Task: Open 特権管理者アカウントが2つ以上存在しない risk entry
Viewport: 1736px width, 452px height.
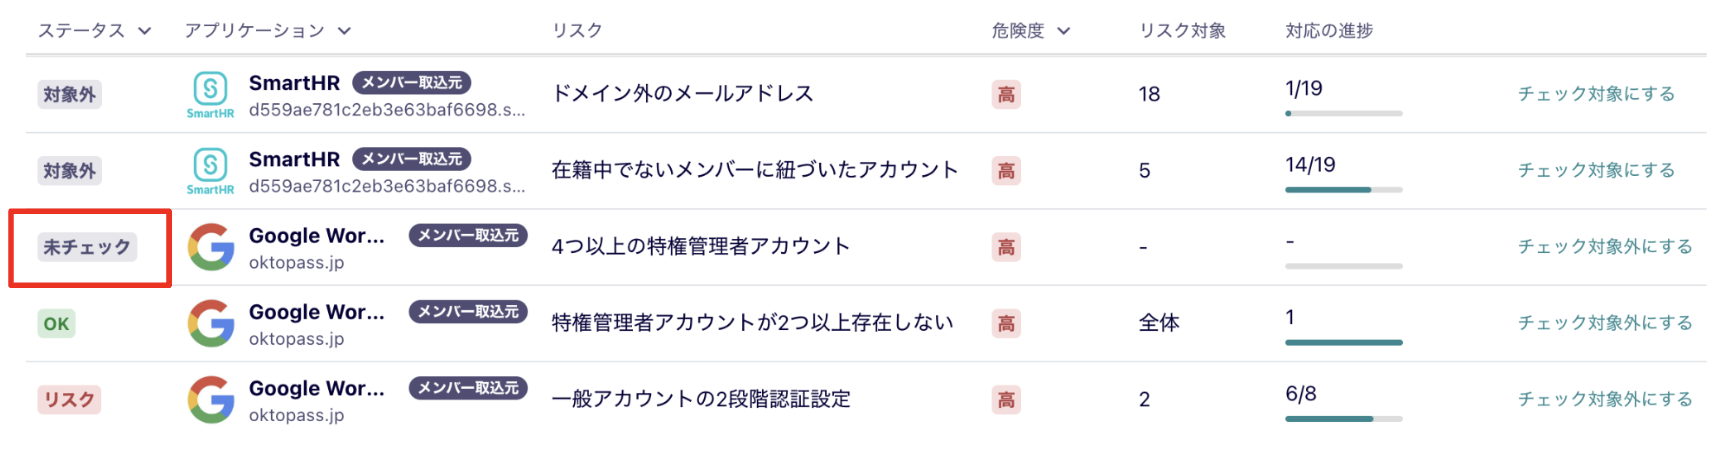Action: 752,323
